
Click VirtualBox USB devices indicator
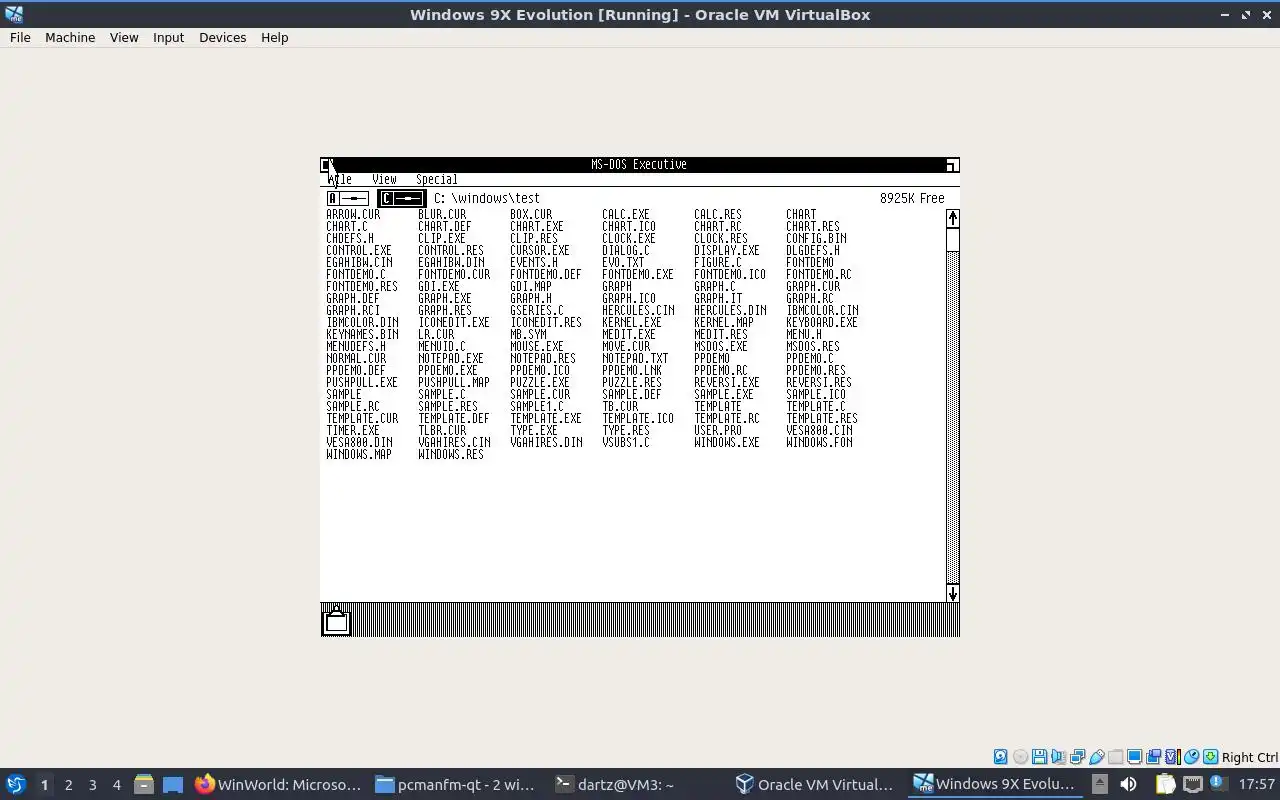[1096, 757]
